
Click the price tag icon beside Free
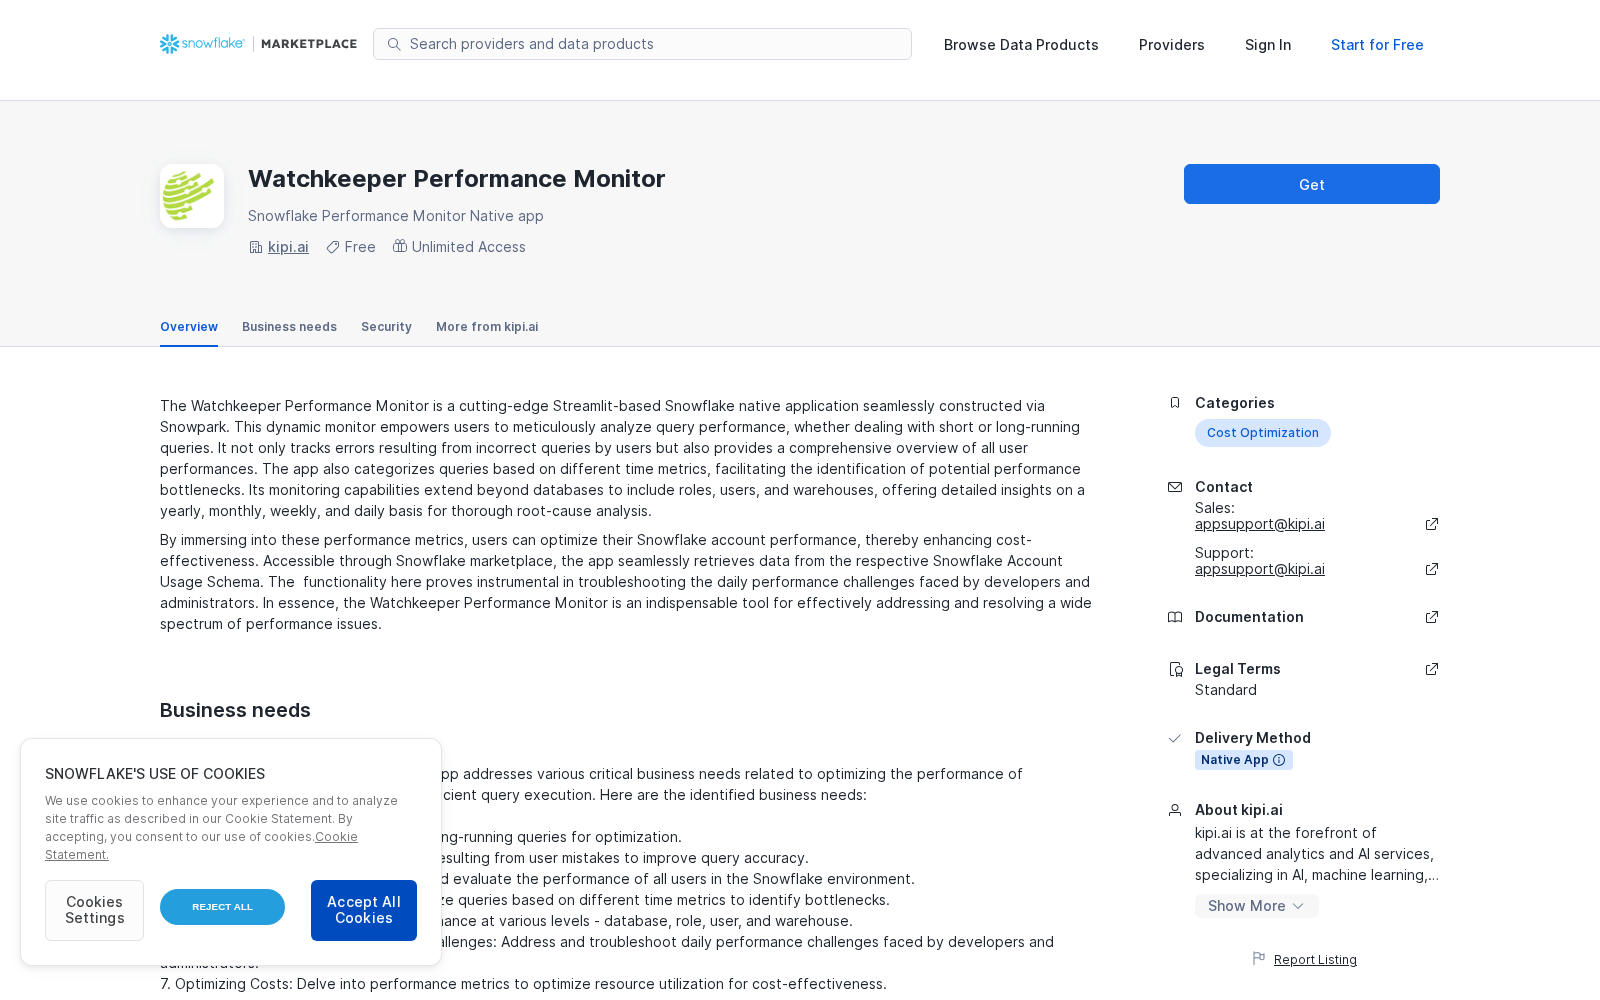pos(333,247)
